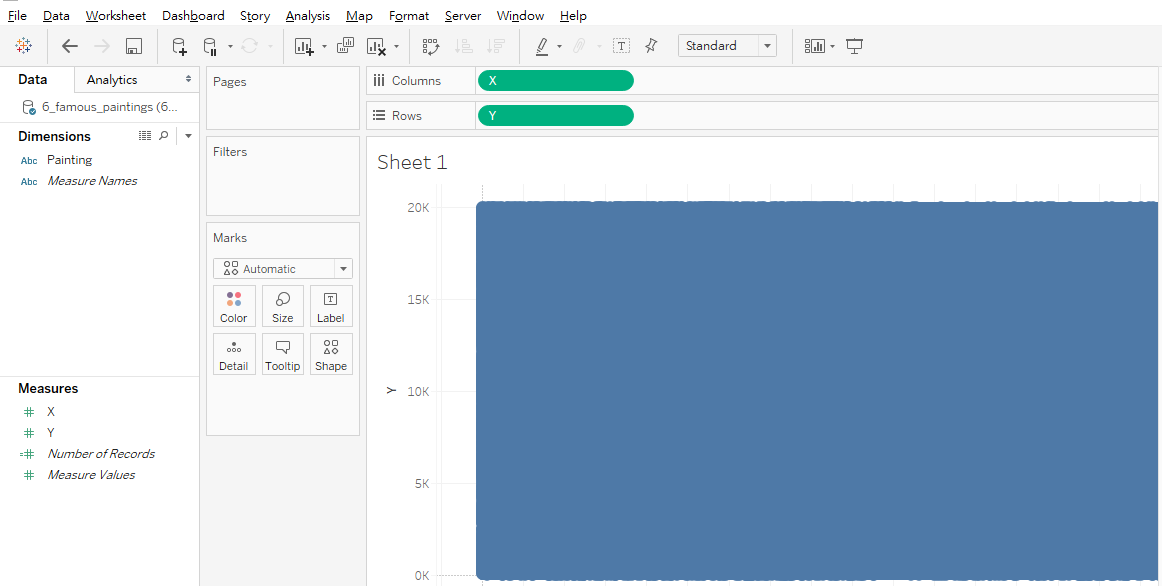The image size is (1162, 586).
Task: Toggle view data as list in Dimensions
Action: tap(144, 135)
